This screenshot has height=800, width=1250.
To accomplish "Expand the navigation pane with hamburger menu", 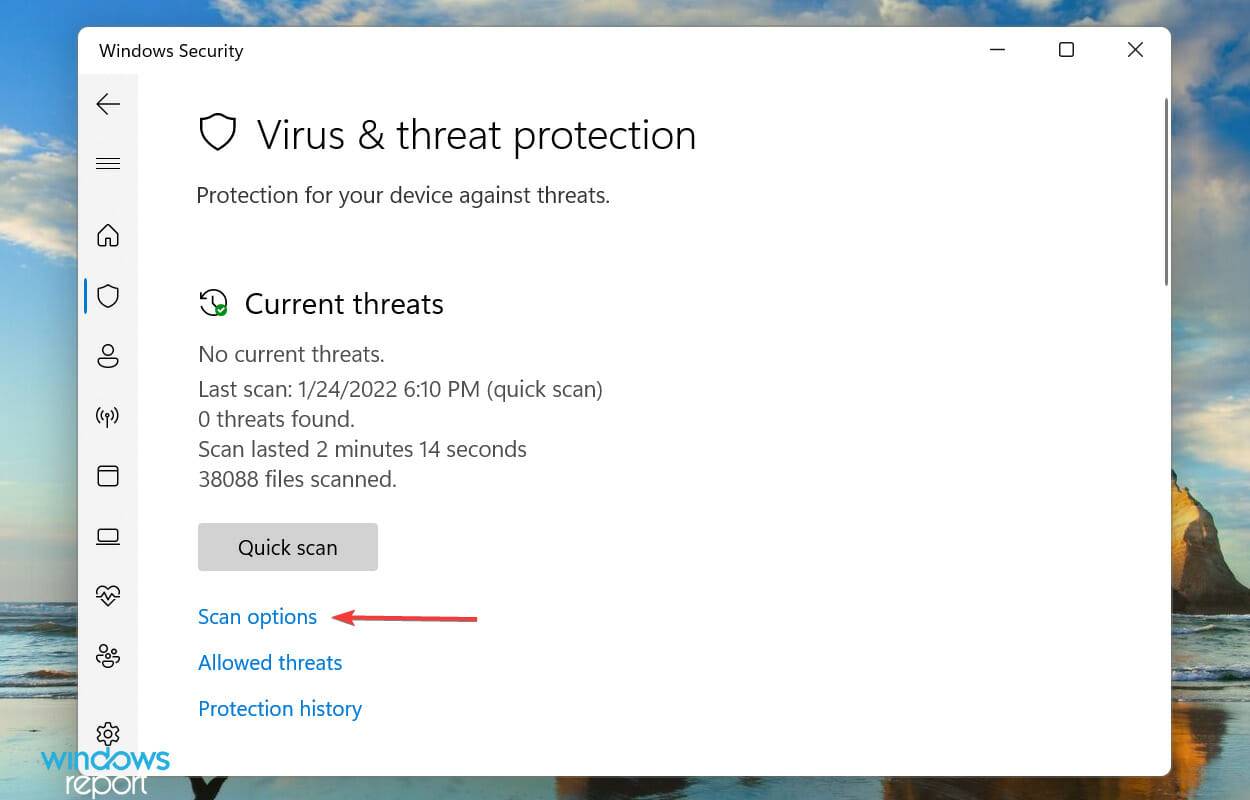I will click(108, 163).
